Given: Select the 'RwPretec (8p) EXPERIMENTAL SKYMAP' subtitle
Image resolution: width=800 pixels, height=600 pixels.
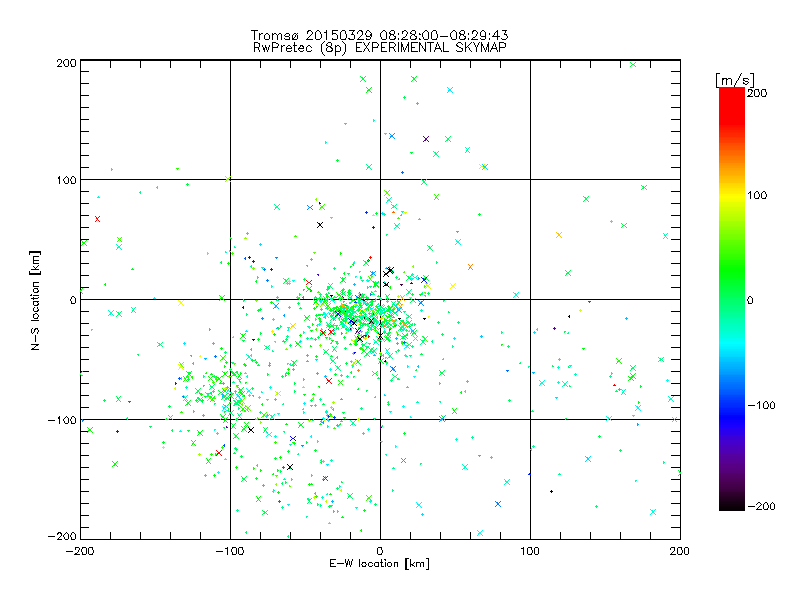Looking at the screenshot, I should (x=380, y=48).
